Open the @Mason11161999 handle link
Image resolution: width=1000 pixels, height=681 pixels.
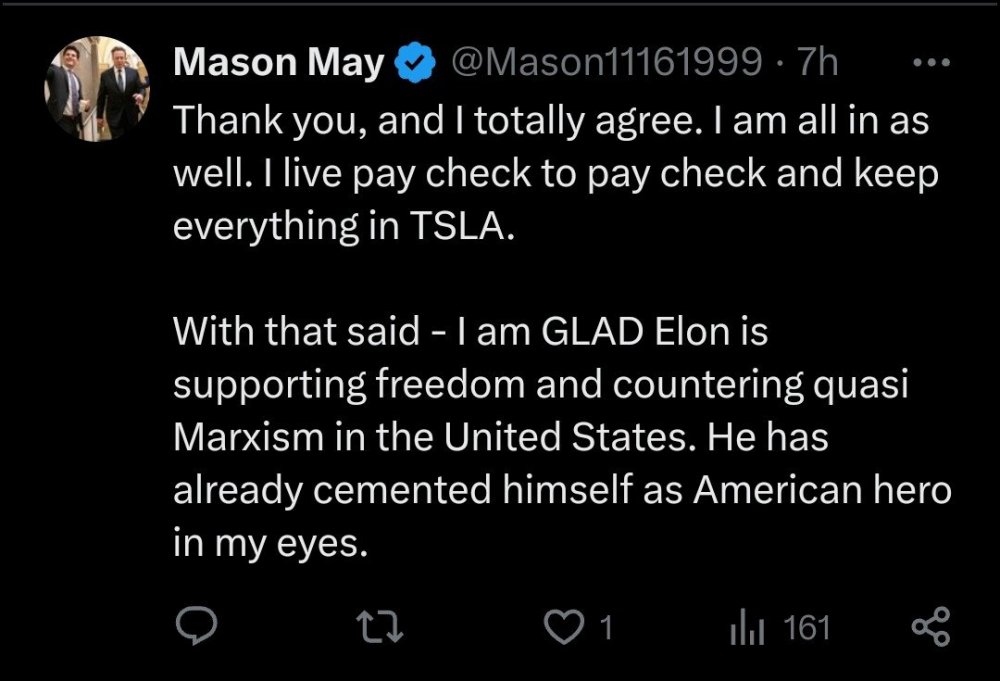coord(606,65)
